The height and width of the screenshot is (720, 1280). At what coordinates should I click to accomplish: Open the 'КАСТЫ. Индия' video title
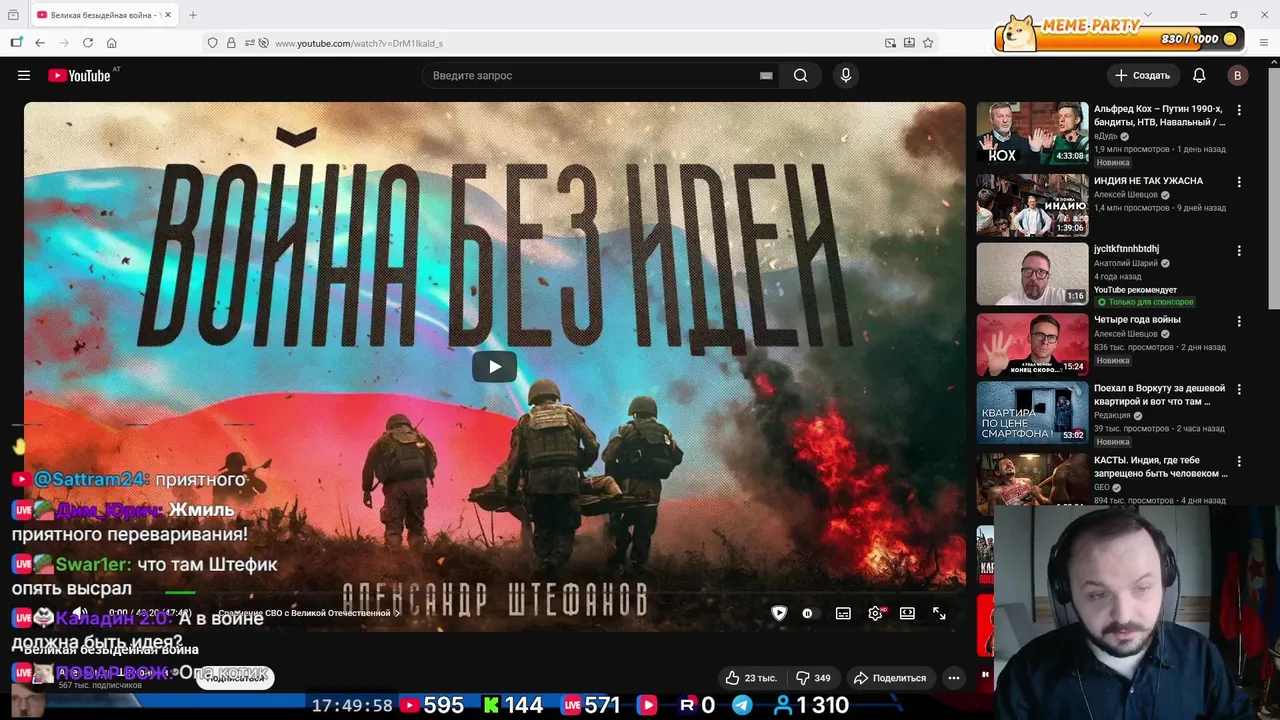[1160, 466]
